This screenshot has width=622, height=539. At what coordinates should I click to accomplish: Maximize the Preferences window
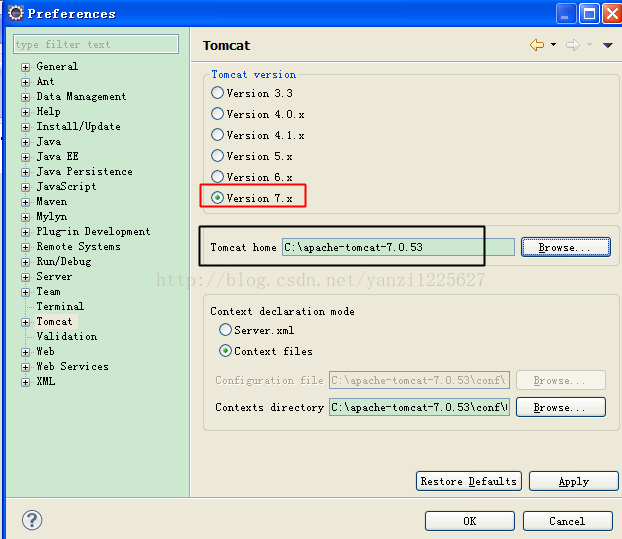589,14
